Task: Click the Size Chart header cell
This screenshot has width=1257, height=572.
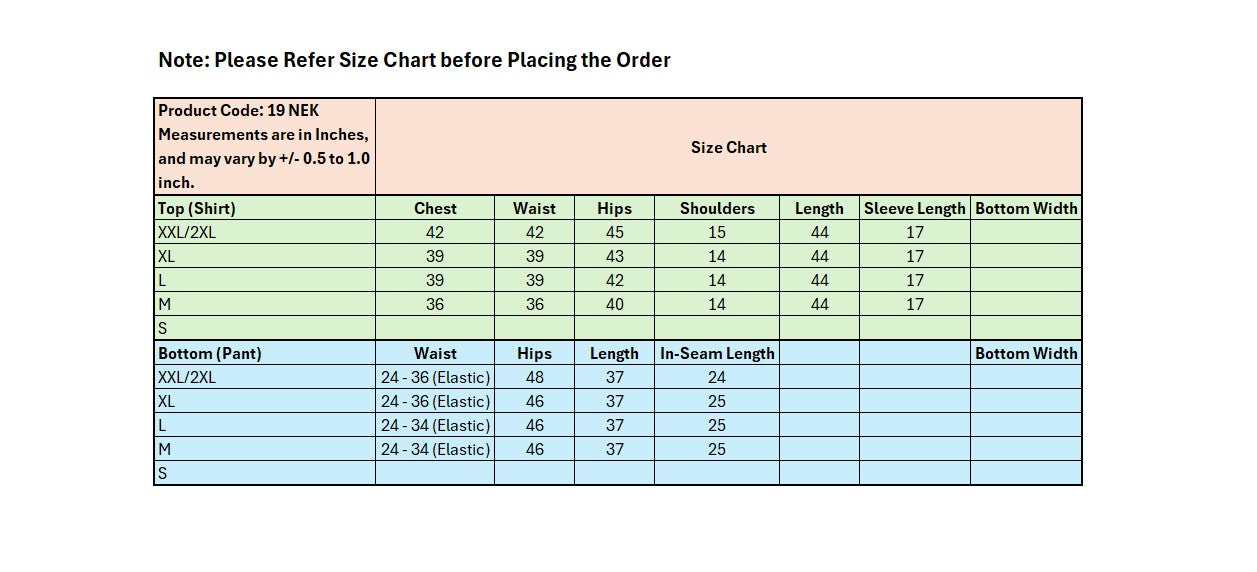Action: point(728,146)
